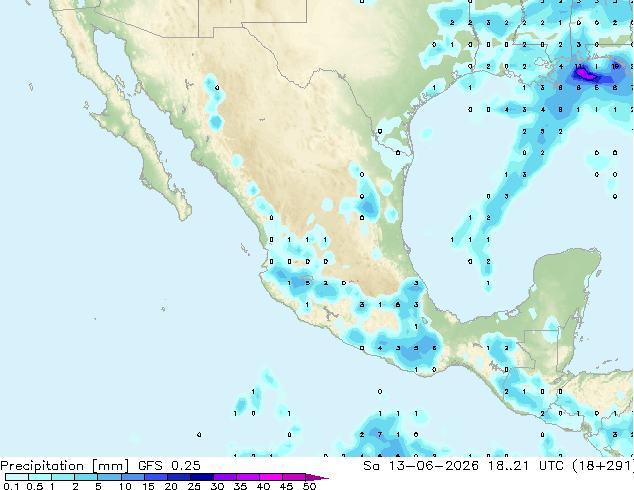Click the precipitation value '11' near the Gulf coast
The width and height of the screenshot is (634, 490).
(x=579, y=66)
